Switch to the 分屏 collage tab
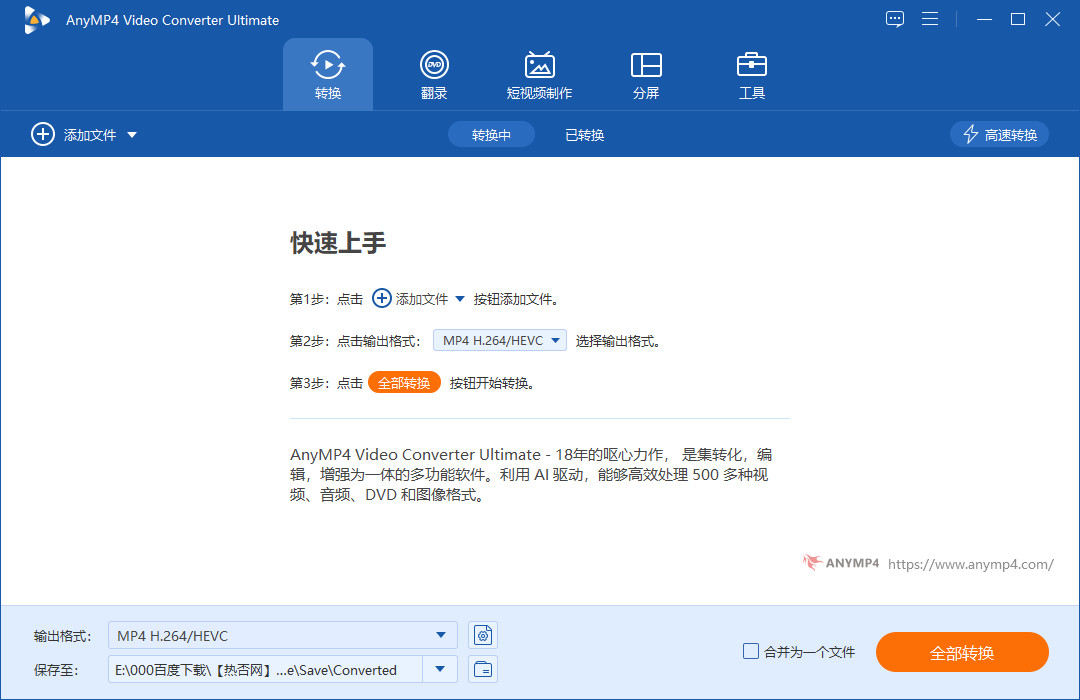Image resolution: width=1080 pixels, height=700 pixels. click(646, 74)
